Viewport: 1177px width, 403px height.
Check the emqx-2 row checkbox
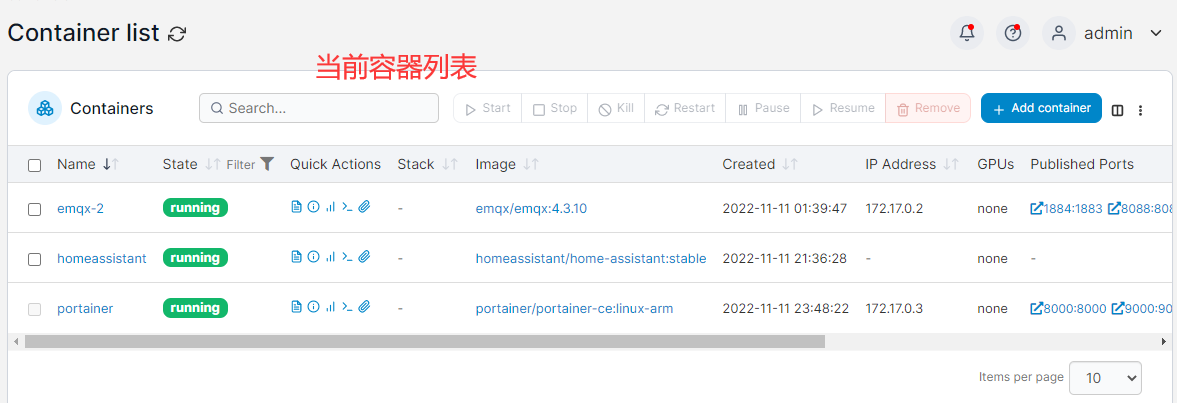(x=35, y=209)
